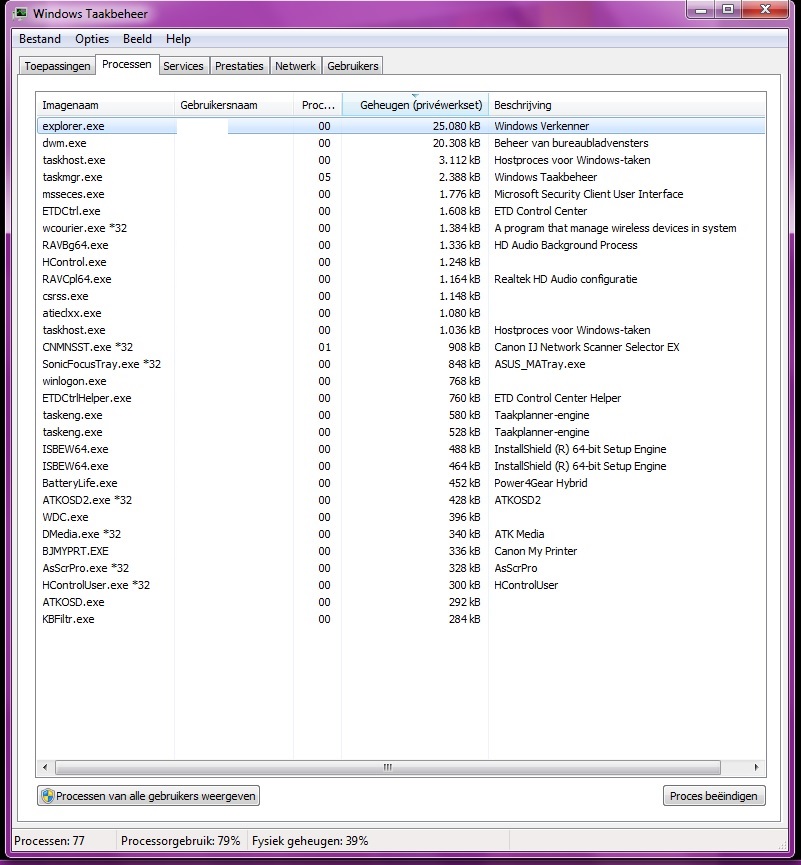Screen dimensions: 801x865
Task: Sort by Proc... column header
Action: click(318, 105)
